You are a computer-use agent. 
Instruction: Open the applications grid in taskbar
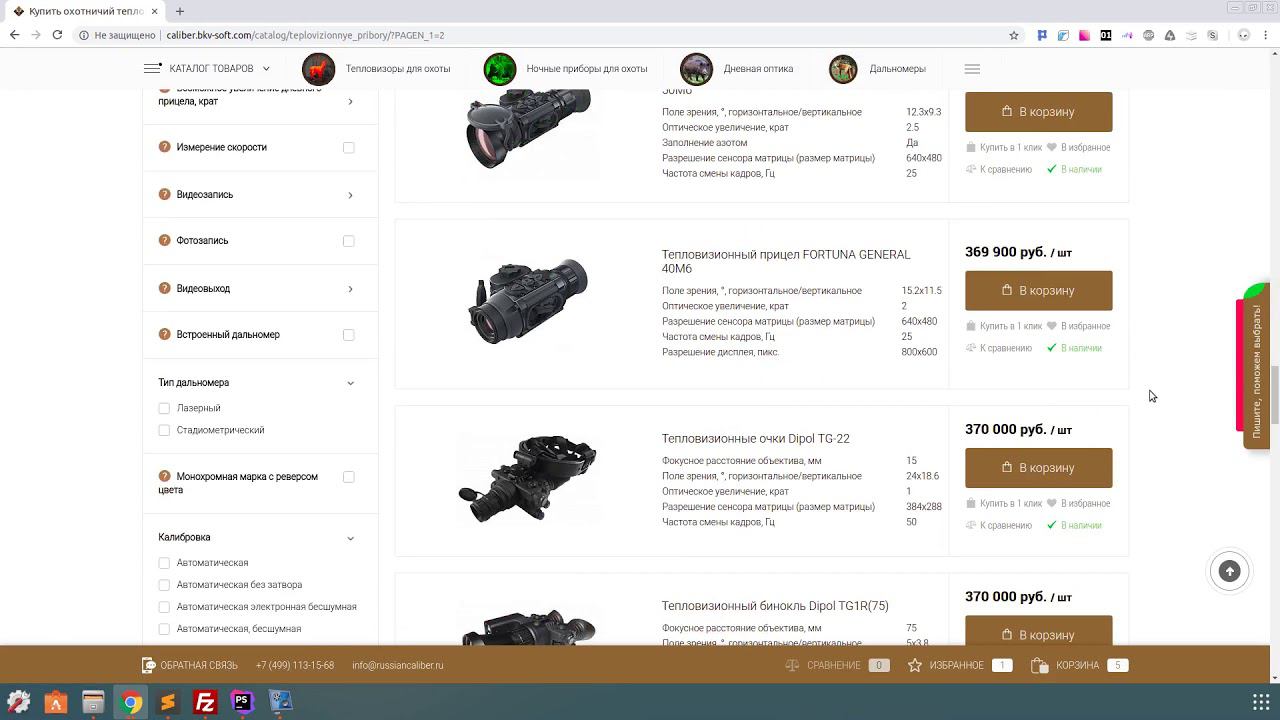(x=1261, y=702)
